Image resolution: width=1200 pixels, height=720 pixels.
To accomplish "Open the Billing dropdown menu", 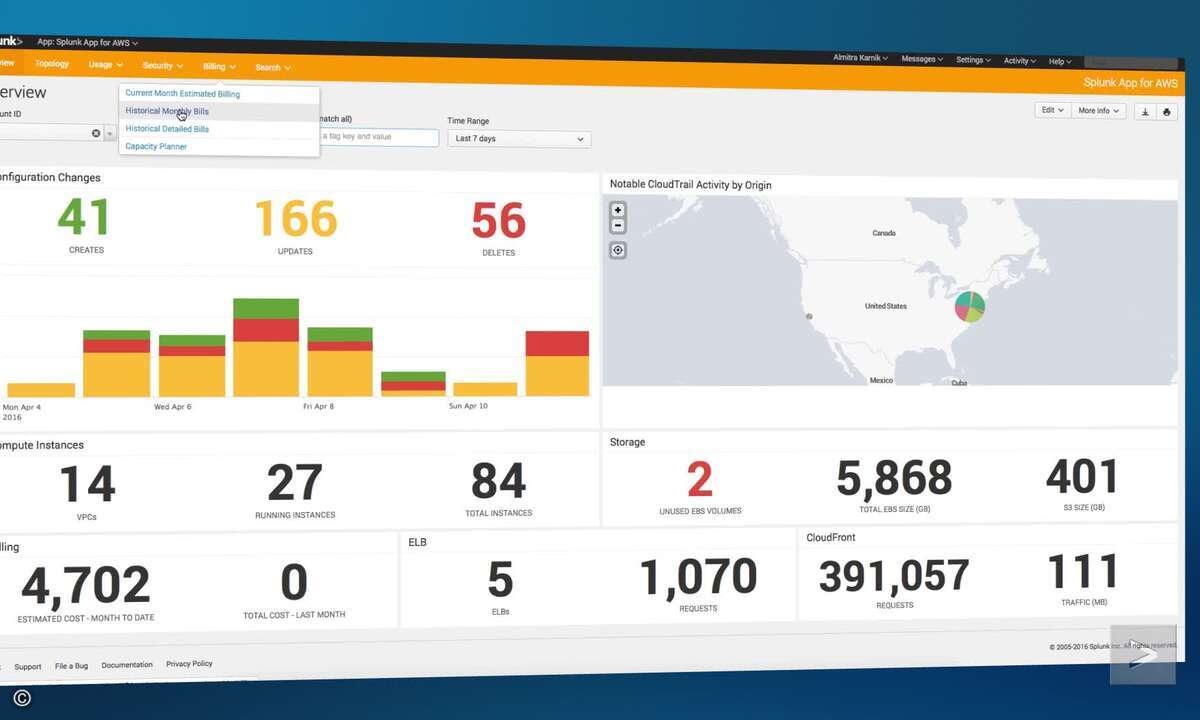I will [219, 67].
